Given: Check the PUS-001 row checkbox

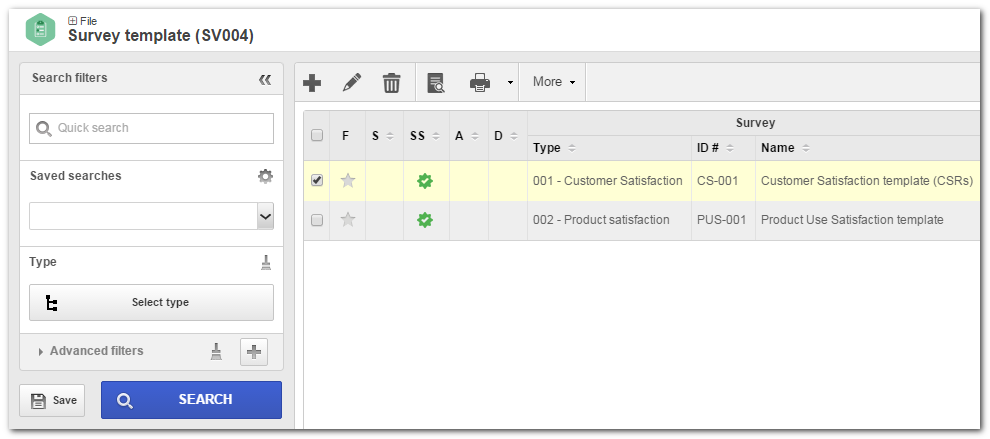Looking at the screenshot, I should (317, 220).
